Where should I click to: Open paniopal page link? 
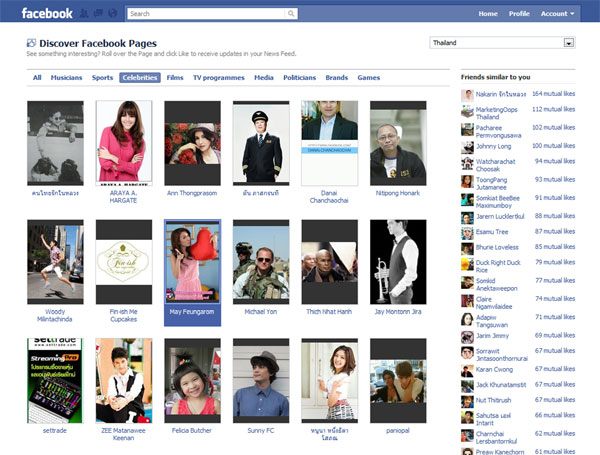[398, 431]
